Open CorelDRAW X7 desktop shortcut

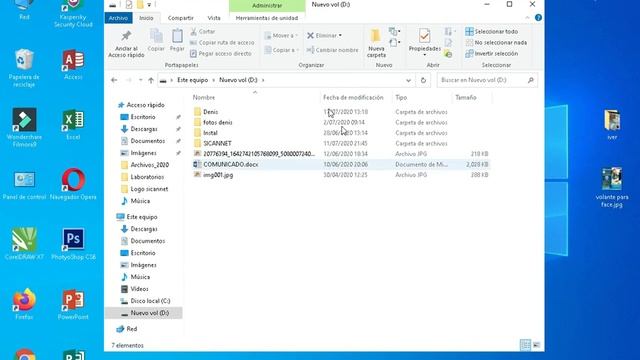point(24,244)
